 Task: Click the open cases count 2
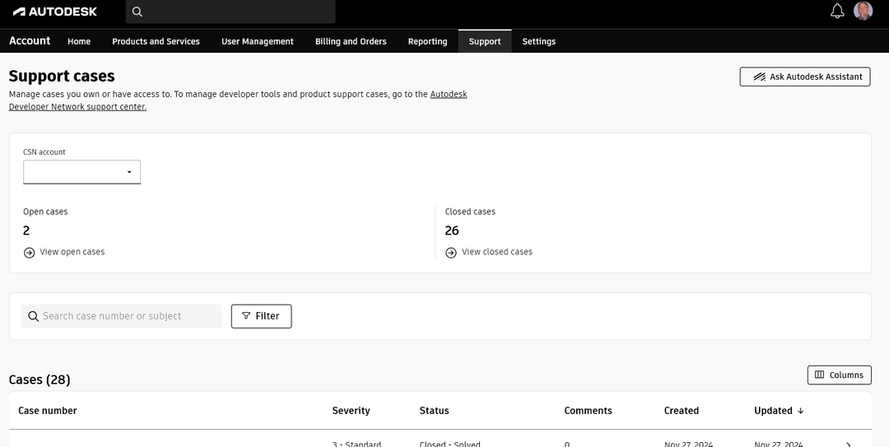pos(26,230)
